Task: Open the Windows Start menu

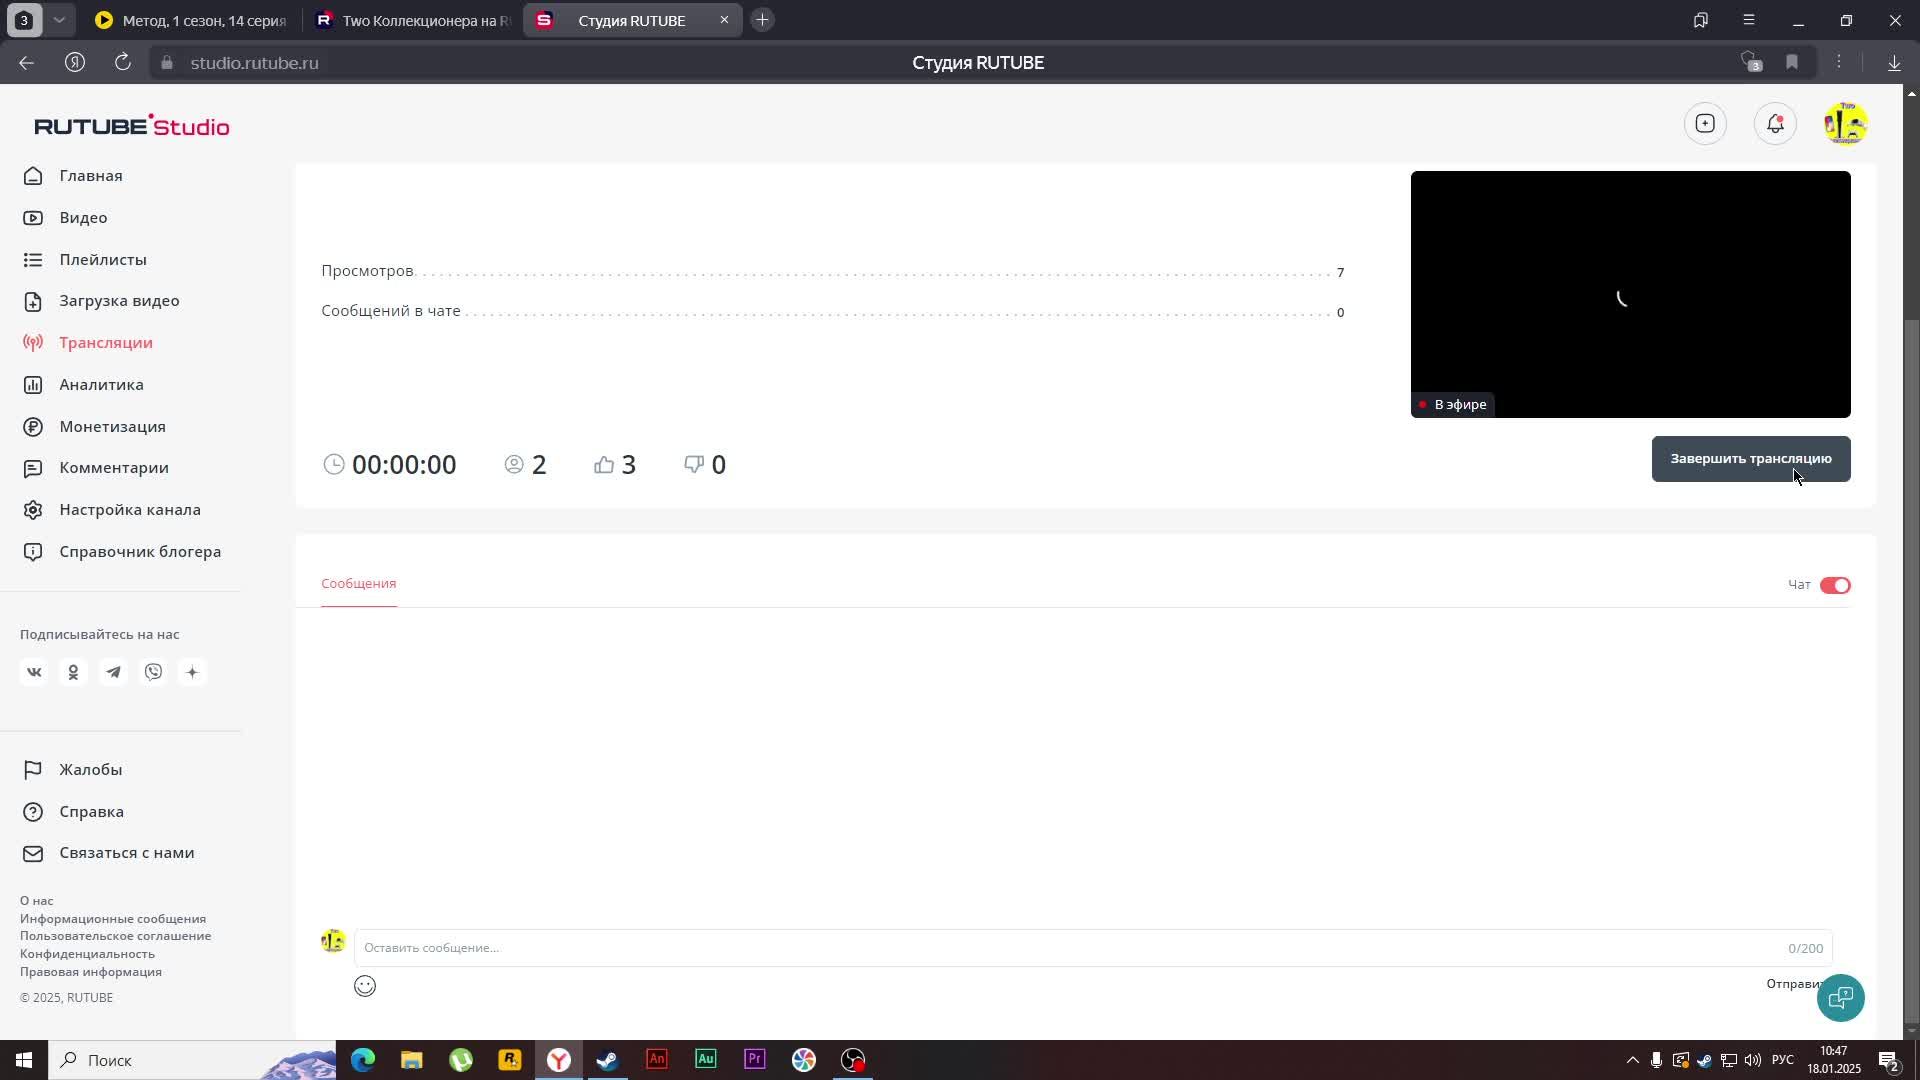Action: tap(24, 1060)
